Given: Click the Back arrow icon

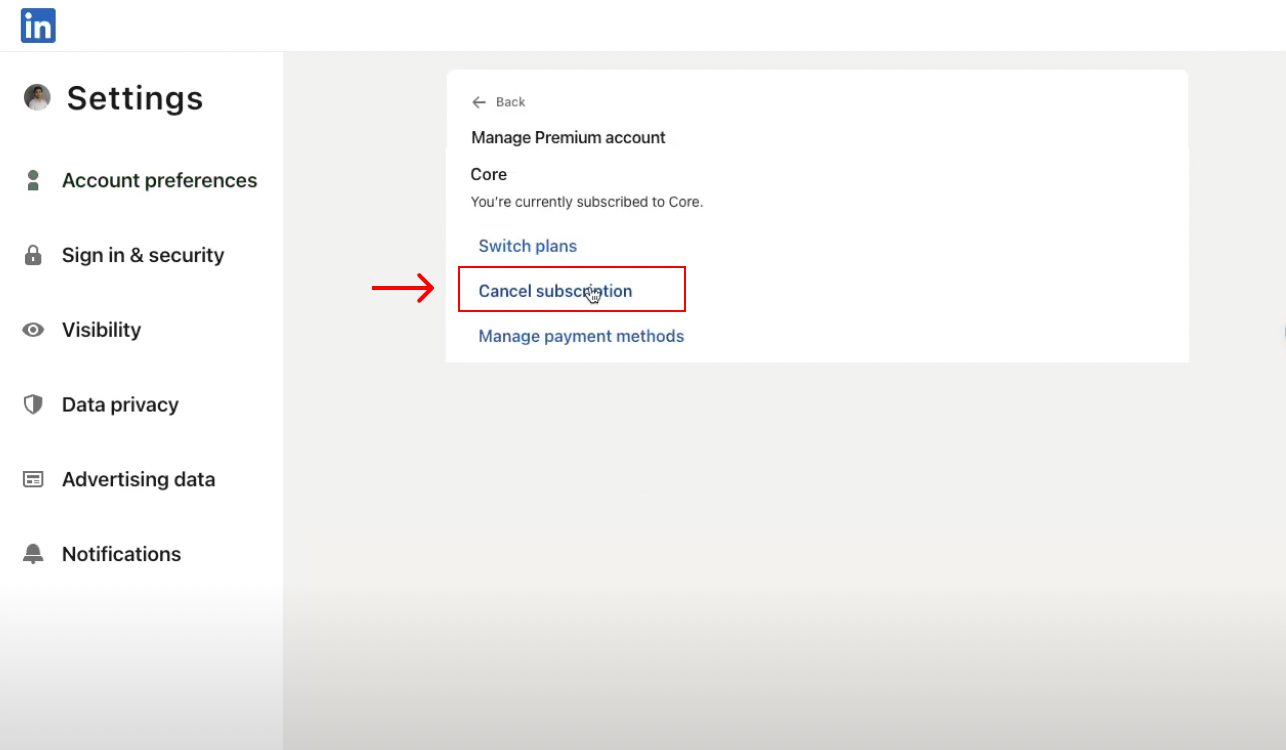Looking at the screenshot, I should click(479, 102).
